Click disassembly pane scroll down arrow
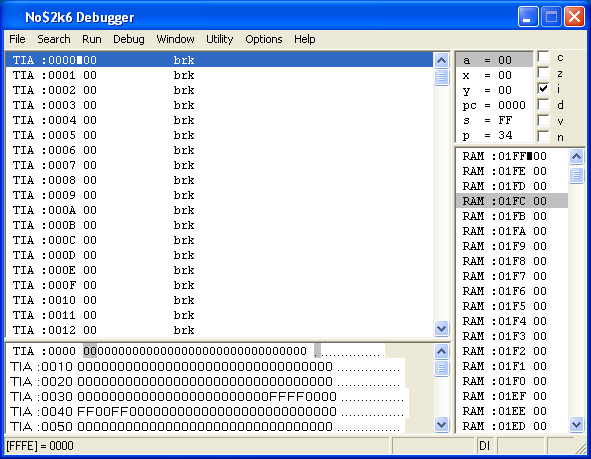591x459 pixels. 441,329
